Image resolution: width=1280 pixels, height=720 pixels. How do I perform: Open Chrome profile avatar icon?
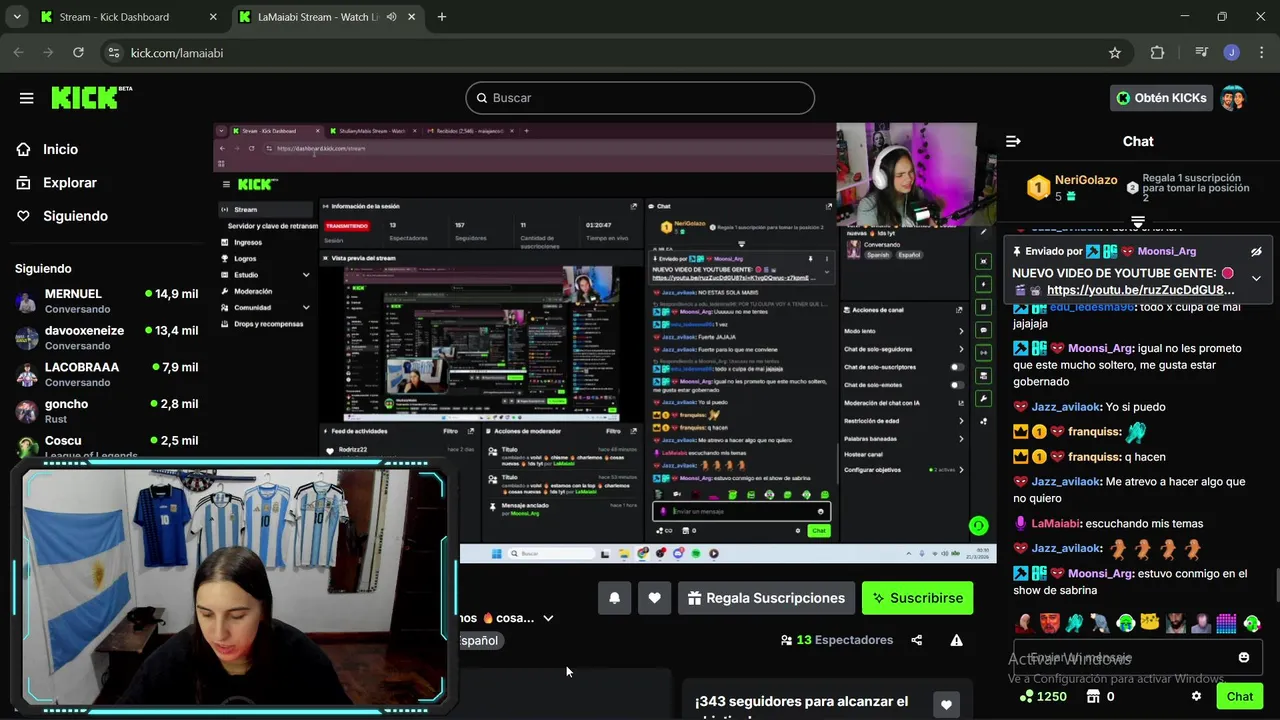(1232, 52)
